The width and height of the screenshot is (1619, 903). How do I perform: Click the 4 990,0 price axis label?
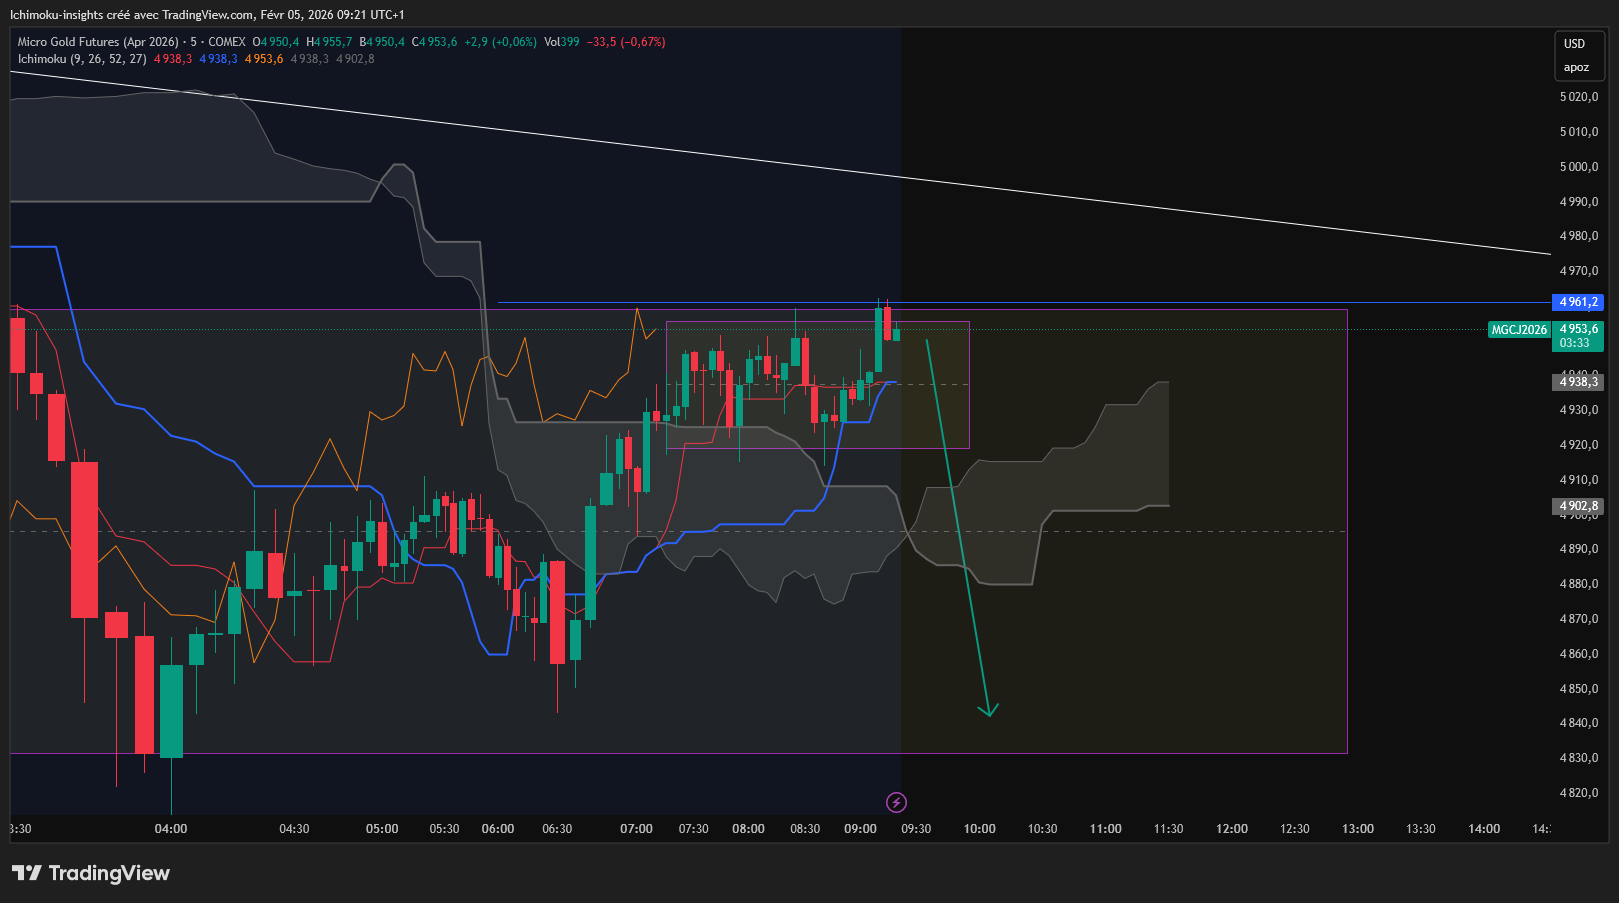tap(1579, 202)
